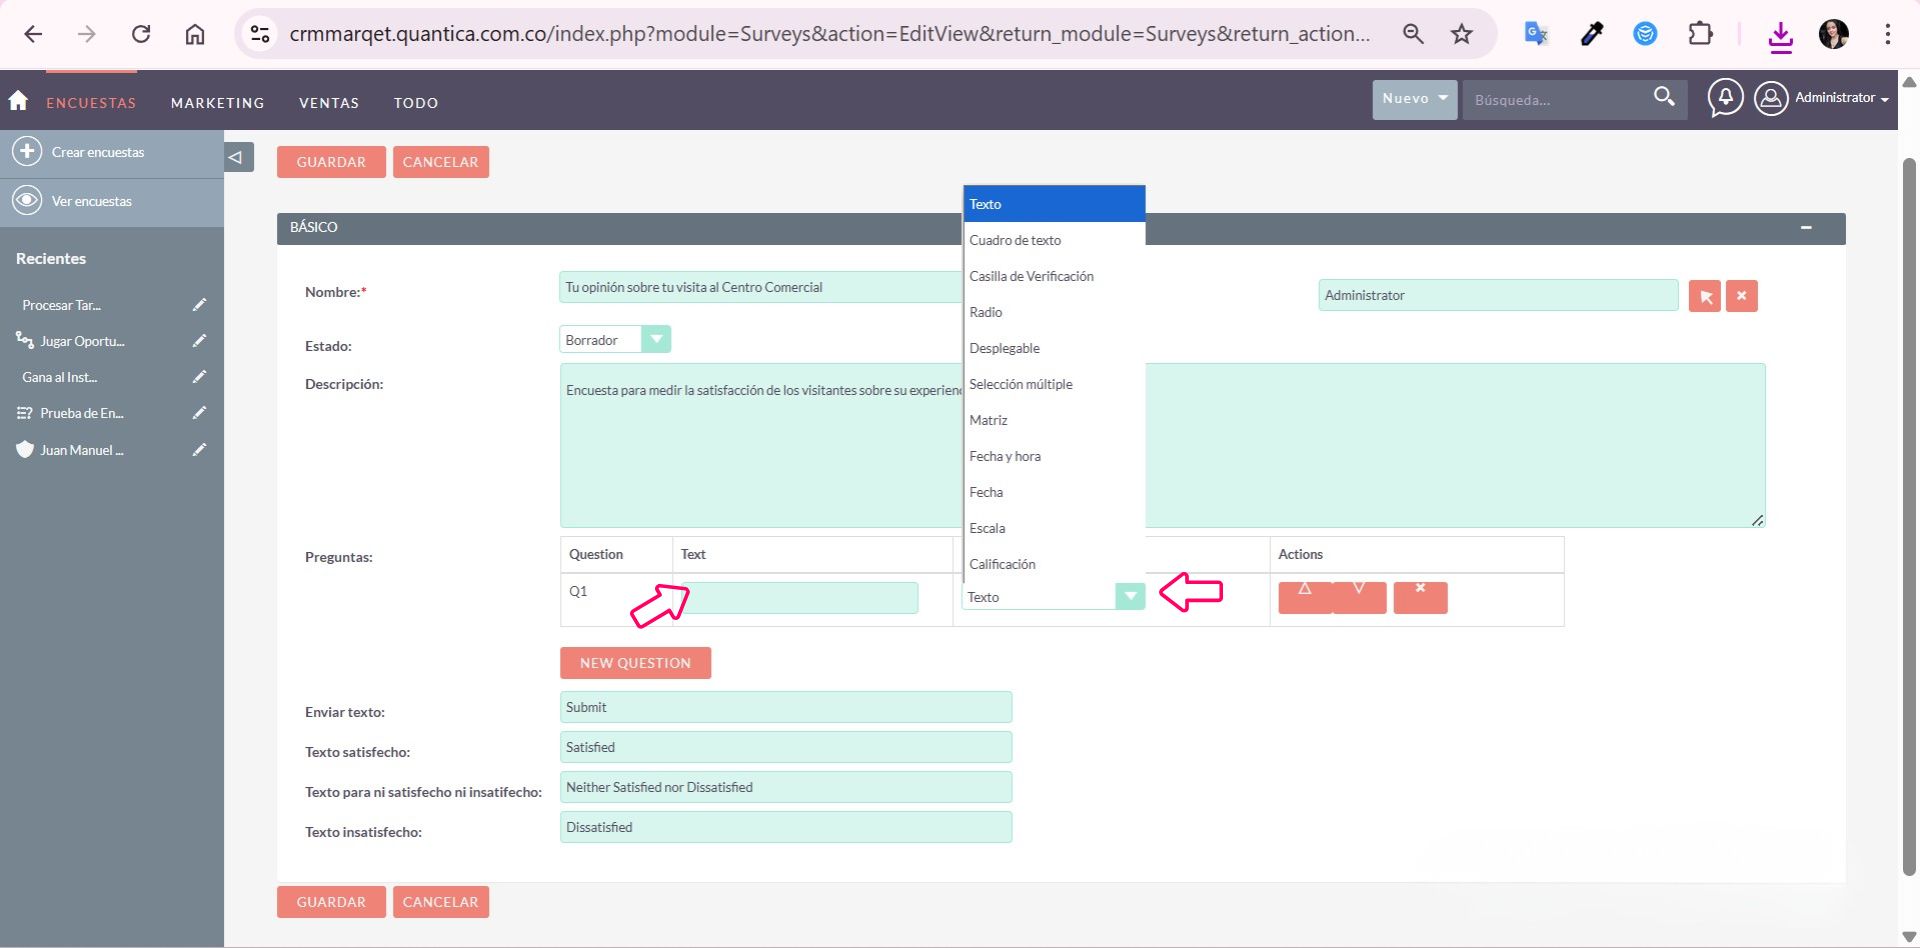Viewport: 1920px width, 948px height.
Task: Delete question Q1 with the X button
Action: 1420,597
